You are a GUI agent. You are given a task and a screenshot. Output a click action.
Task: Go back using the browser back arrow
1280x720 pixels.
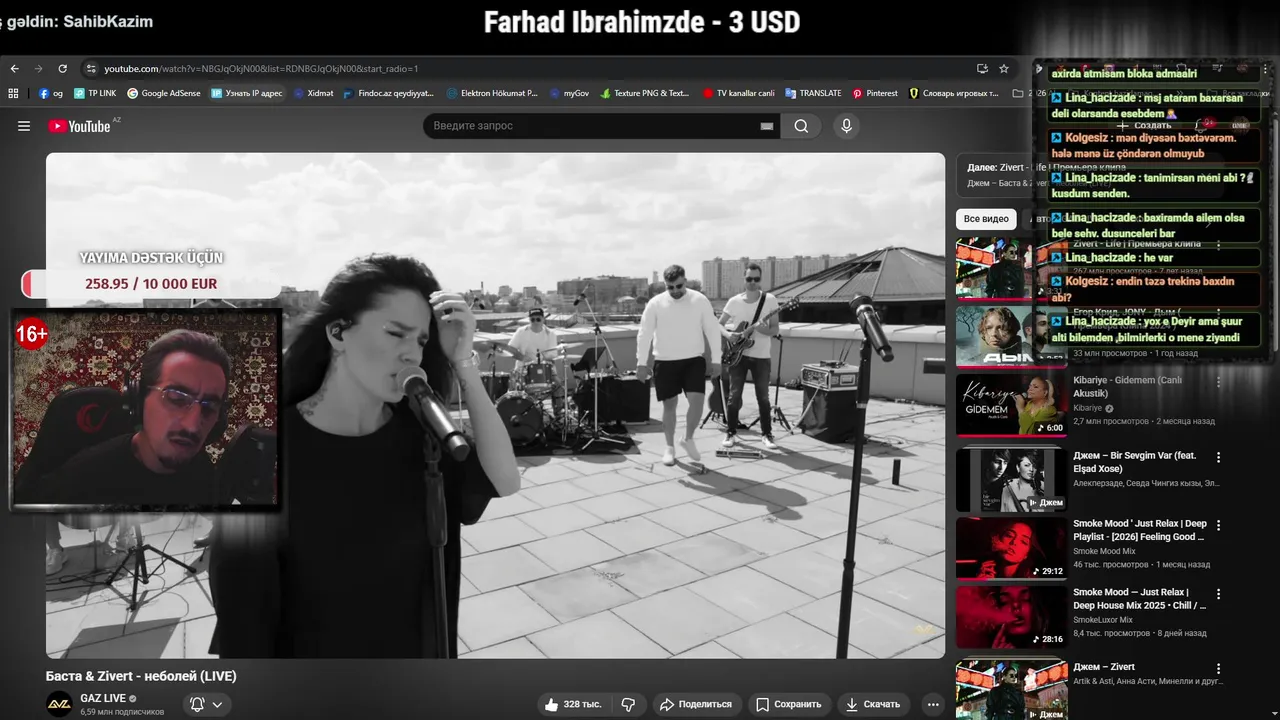(x=14, y=69)
